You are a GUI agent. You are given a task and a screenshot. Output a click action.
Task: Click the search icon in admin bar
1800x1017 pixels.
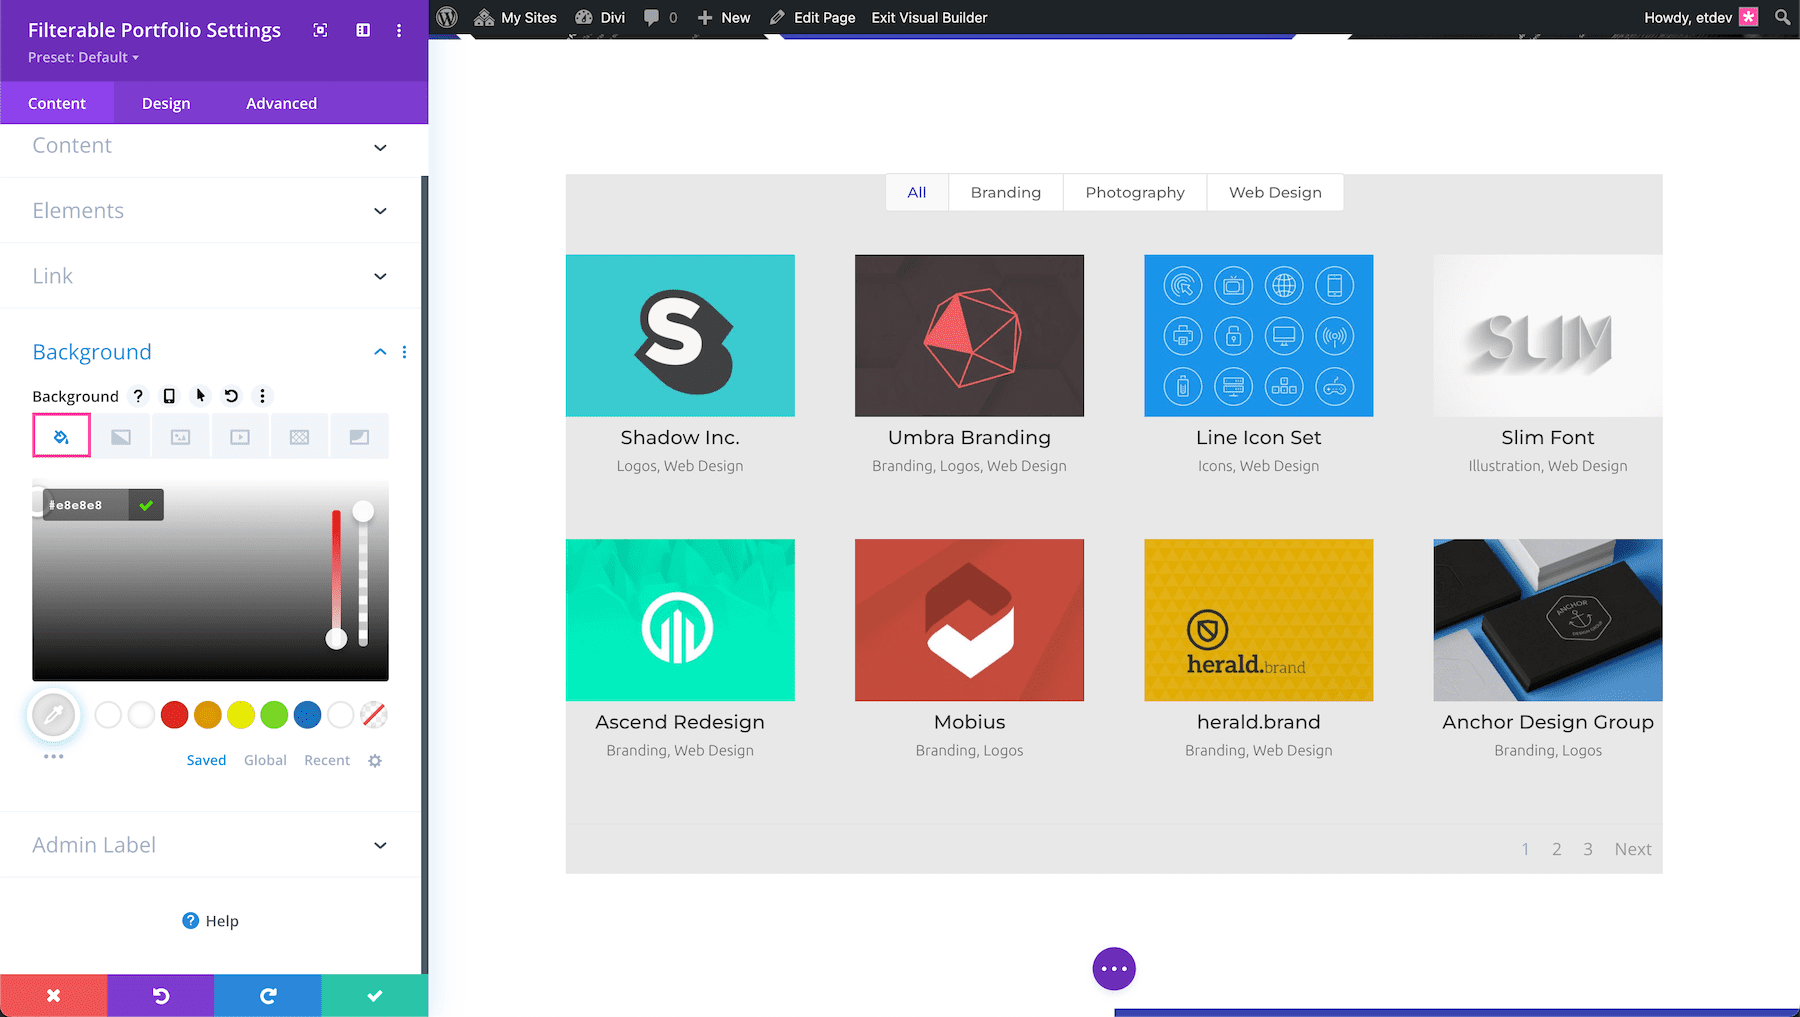[1781, 17]
